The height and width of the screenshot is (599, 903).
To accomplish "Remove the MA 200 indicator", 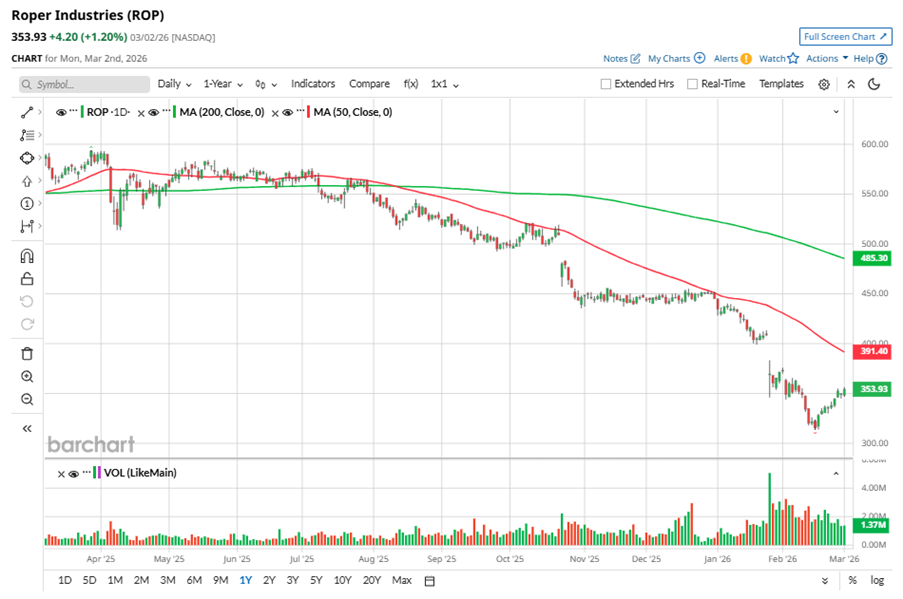I will 141,113.
